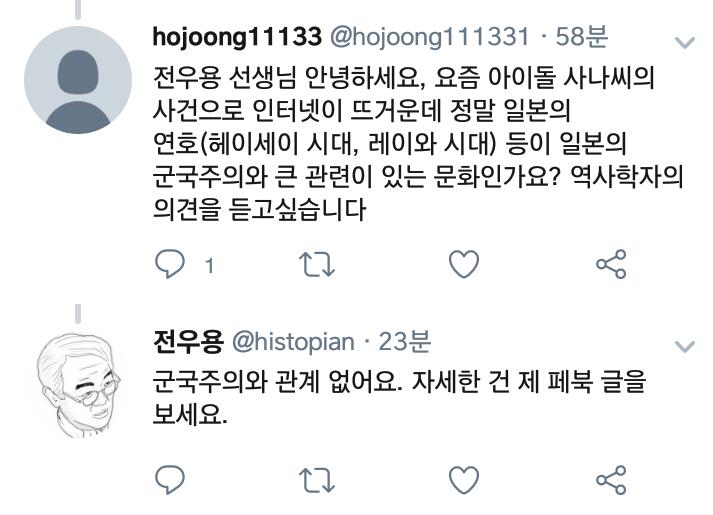Open 전우용's sketched portrait avatar
713x515 pixels.
(78, 385)
